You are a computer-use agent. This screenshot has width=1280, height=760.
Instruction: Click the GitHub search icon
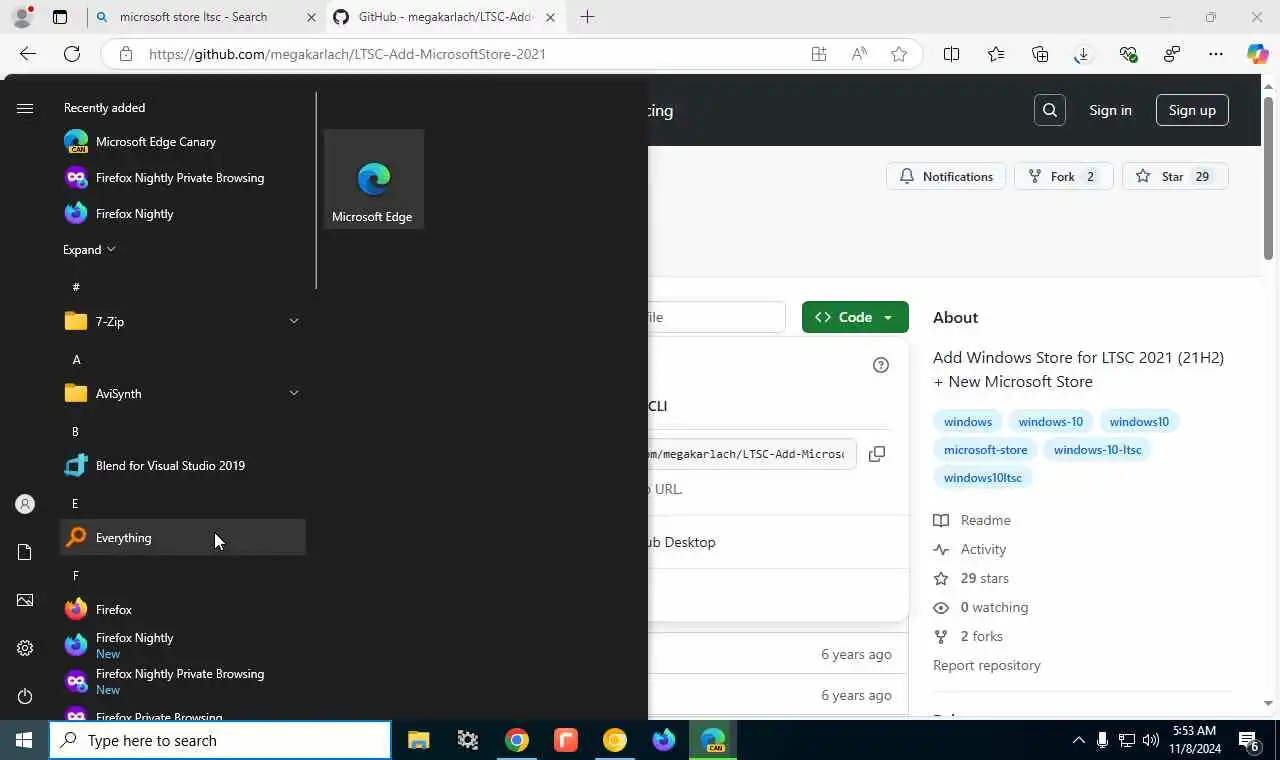[x=1050, y=110]
